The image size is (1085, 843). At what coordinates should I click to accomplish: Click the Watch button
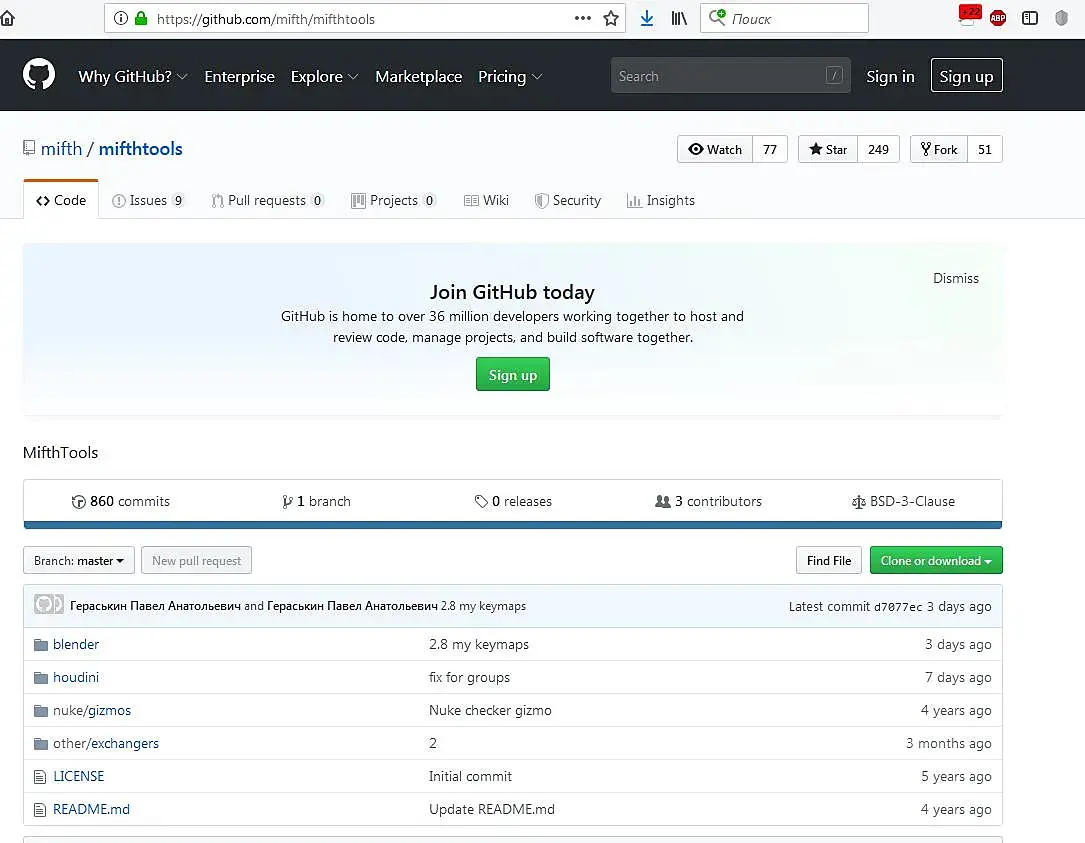[x=715, y=149]
